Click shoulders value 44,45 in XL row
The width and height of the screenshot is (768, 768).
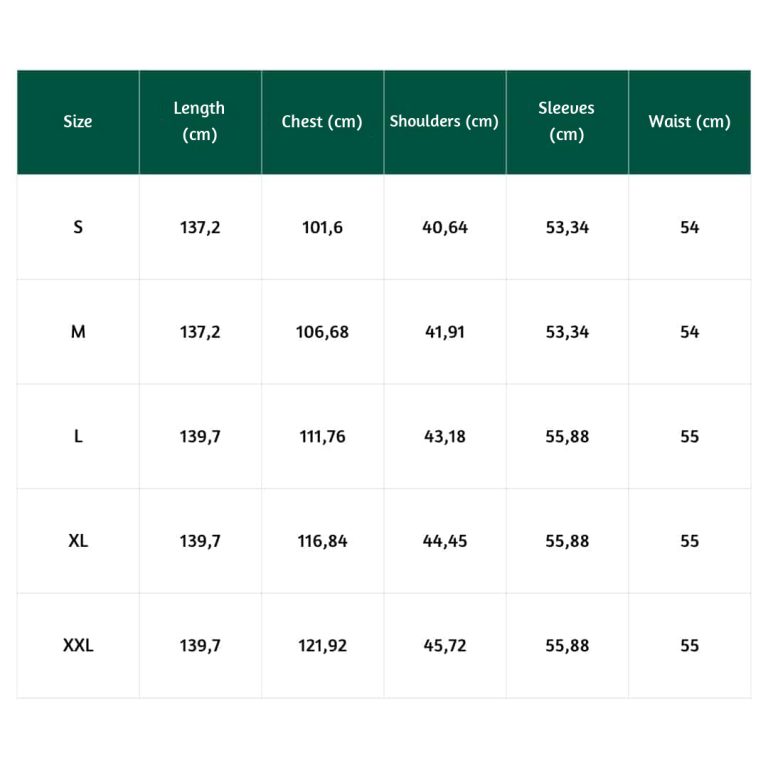(445, 541)
